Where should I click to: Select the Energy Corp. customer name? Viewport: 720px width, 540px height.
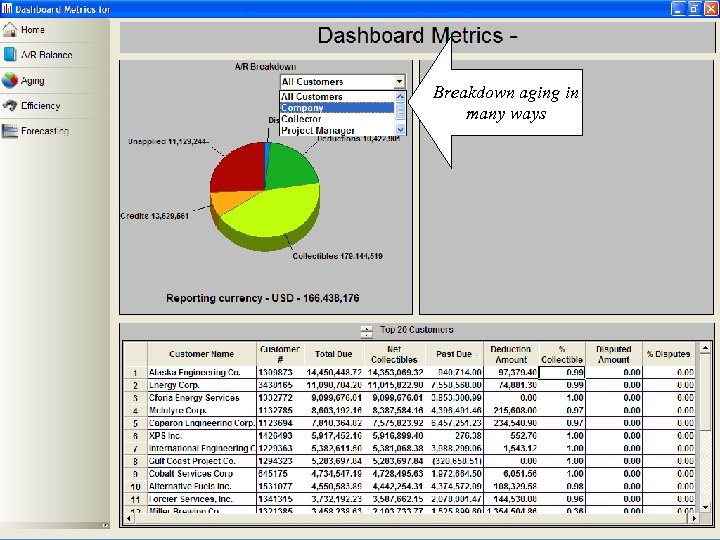click(x=174, y=385)
